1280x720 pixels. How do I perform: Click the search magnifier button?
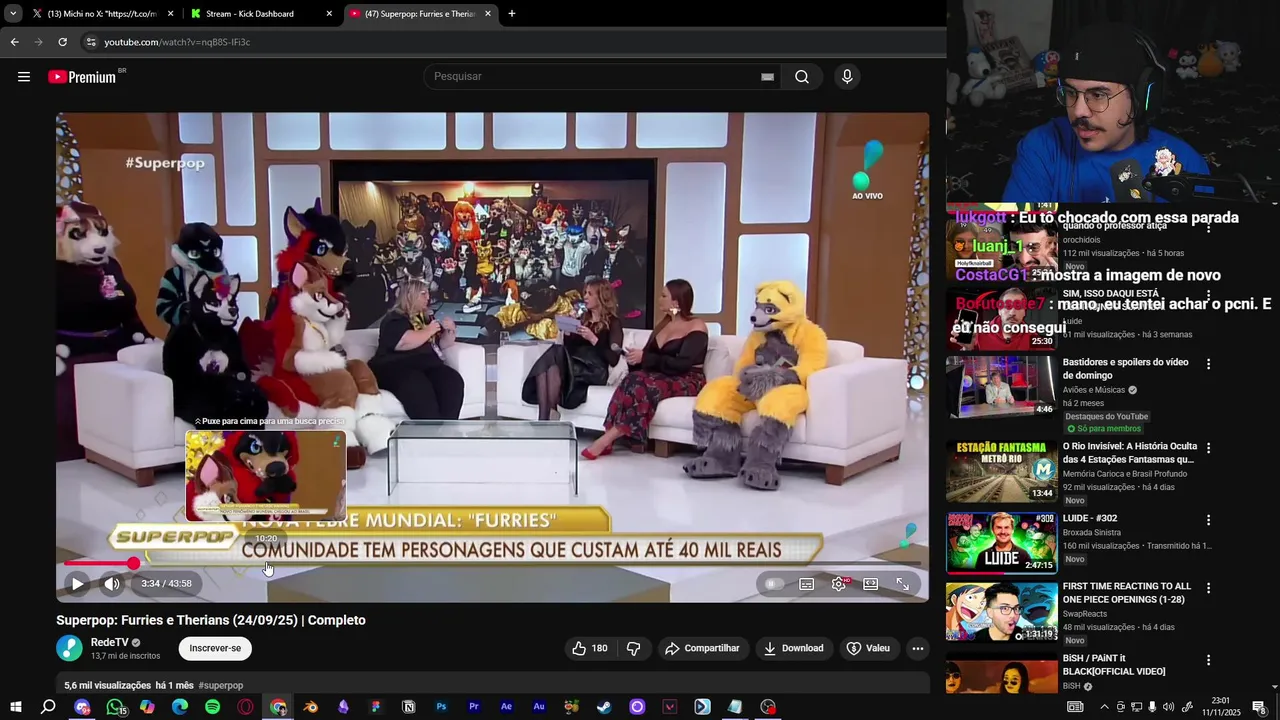coord(802,77)
